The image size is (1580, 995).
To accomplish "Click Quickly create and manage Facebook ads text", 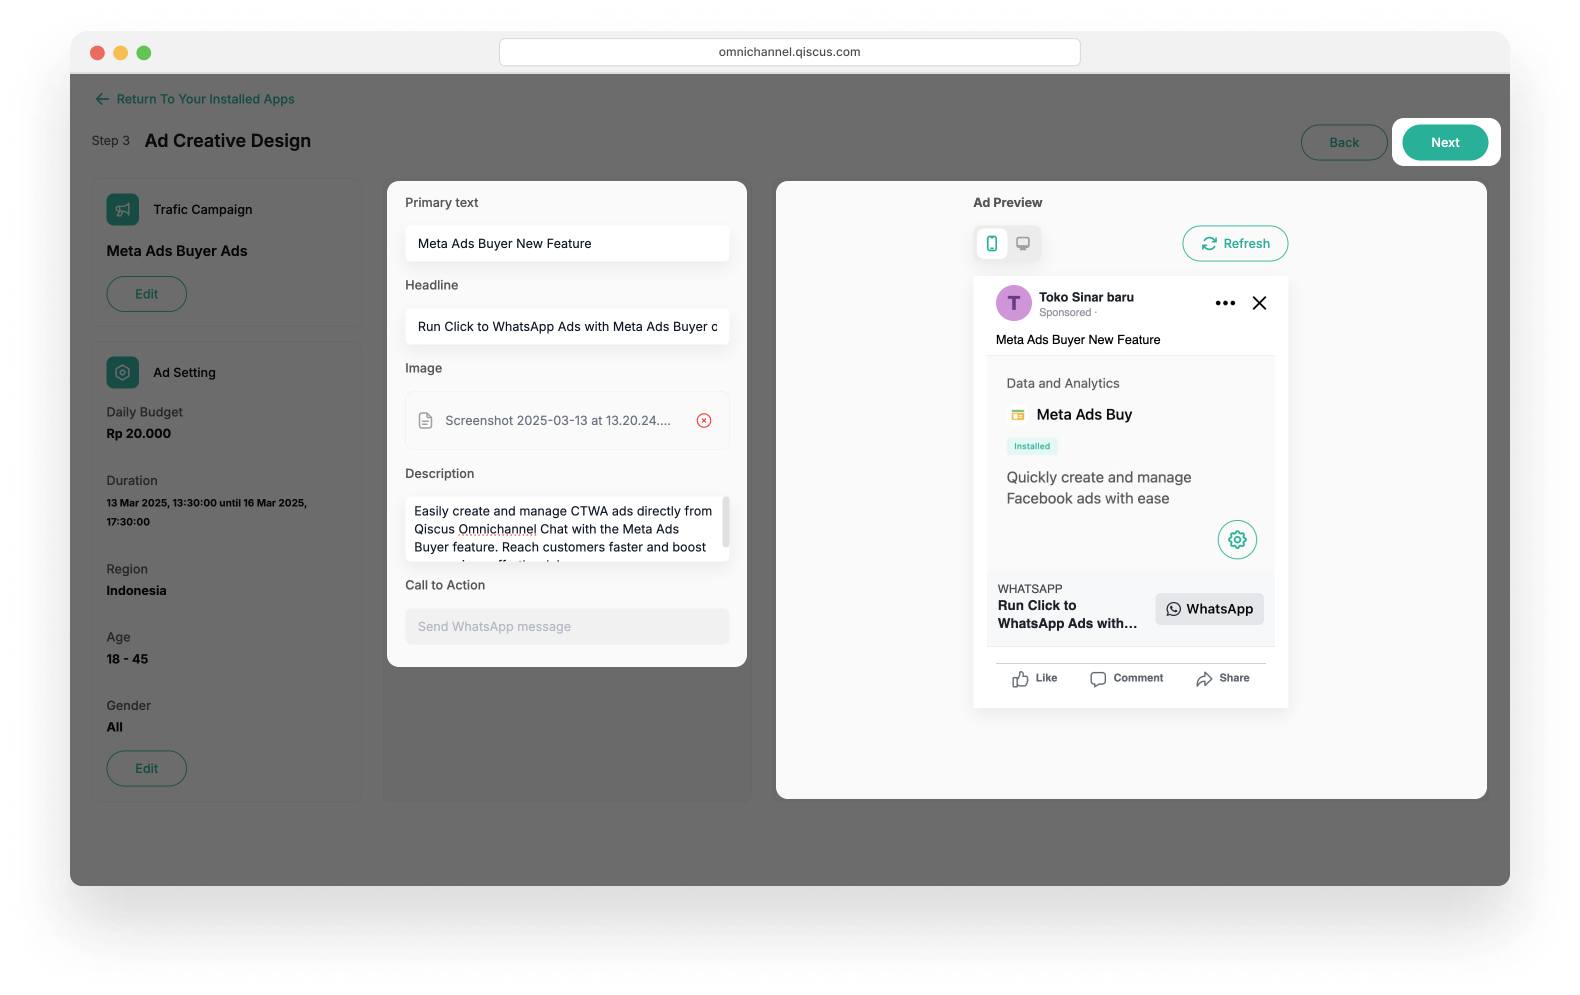I will (1099, 488).
